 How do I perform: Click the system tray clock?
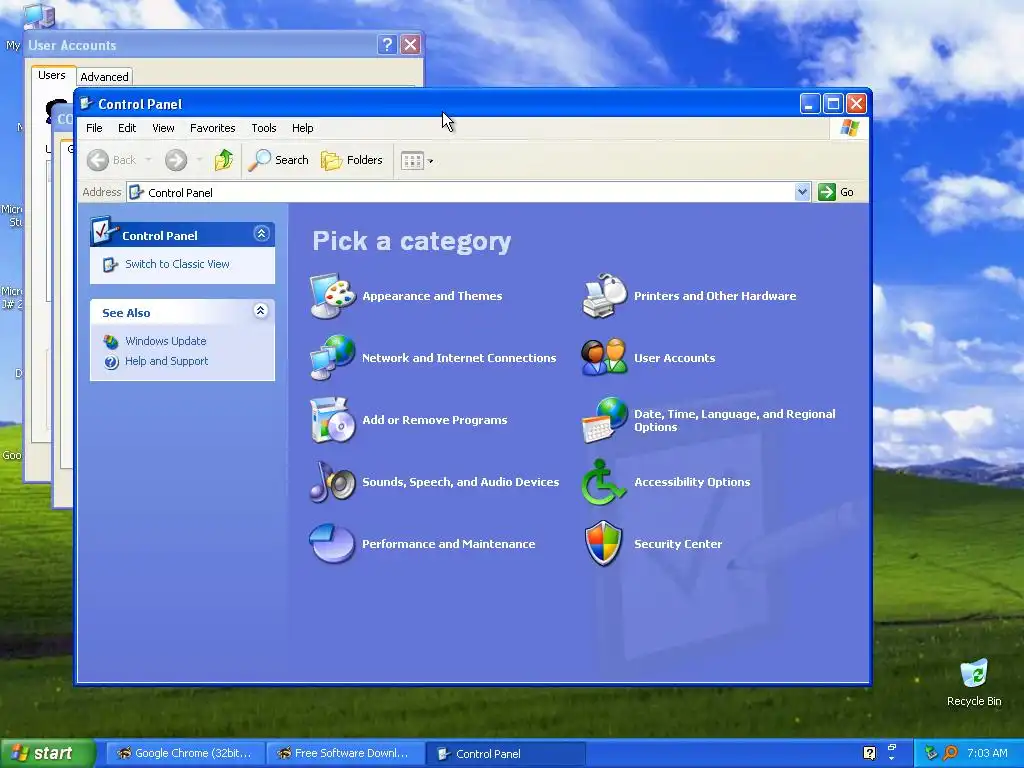pyautogui.click(x=987, y=753)
